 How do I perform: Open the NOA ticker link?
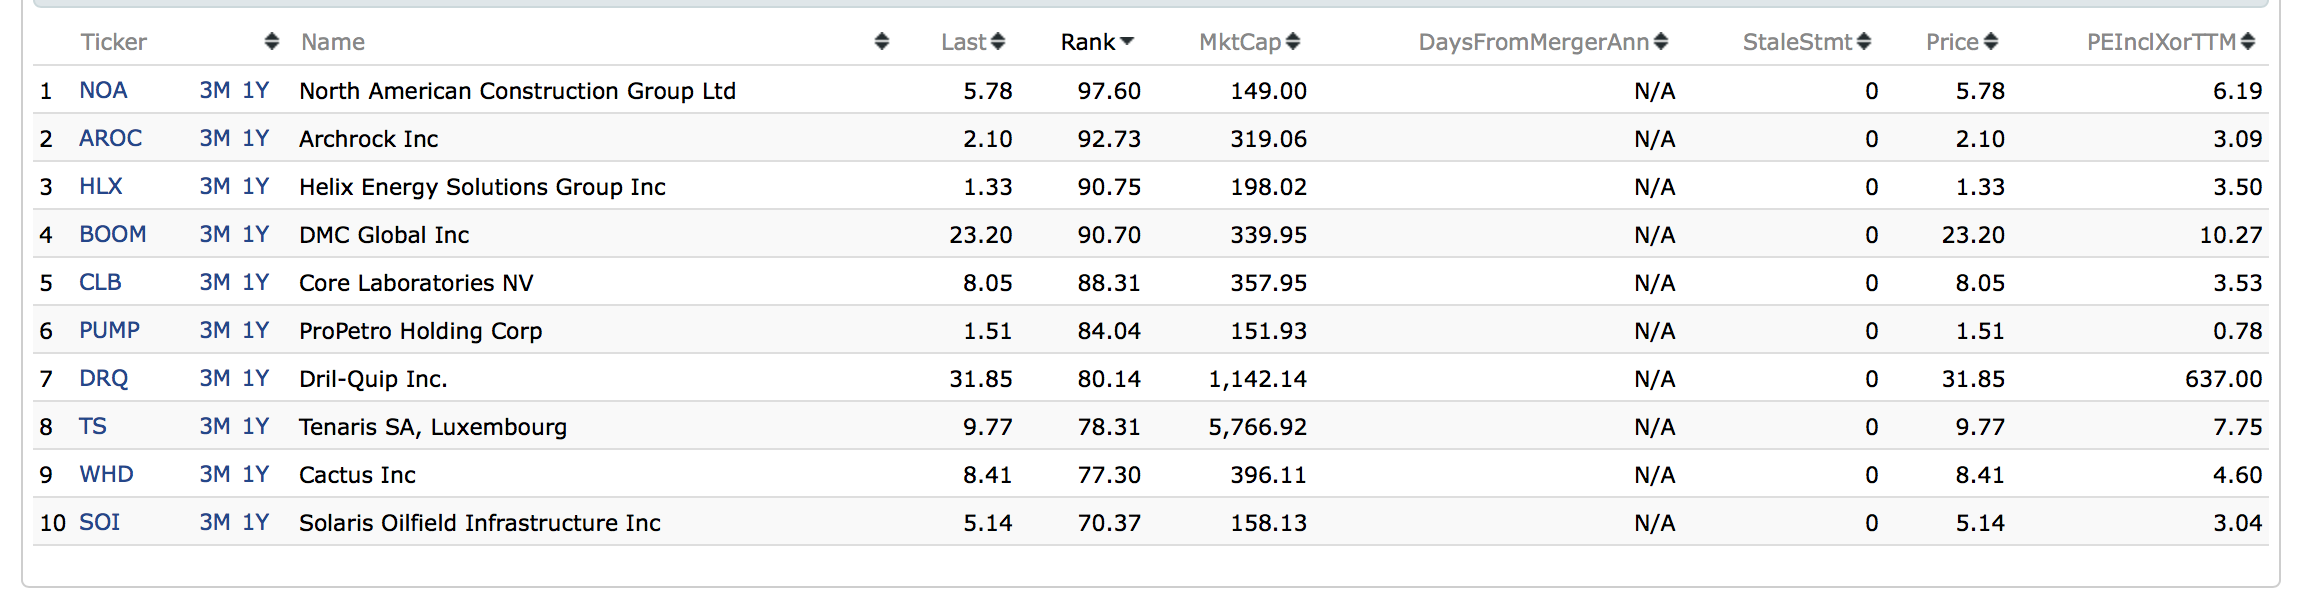(103, 91)
